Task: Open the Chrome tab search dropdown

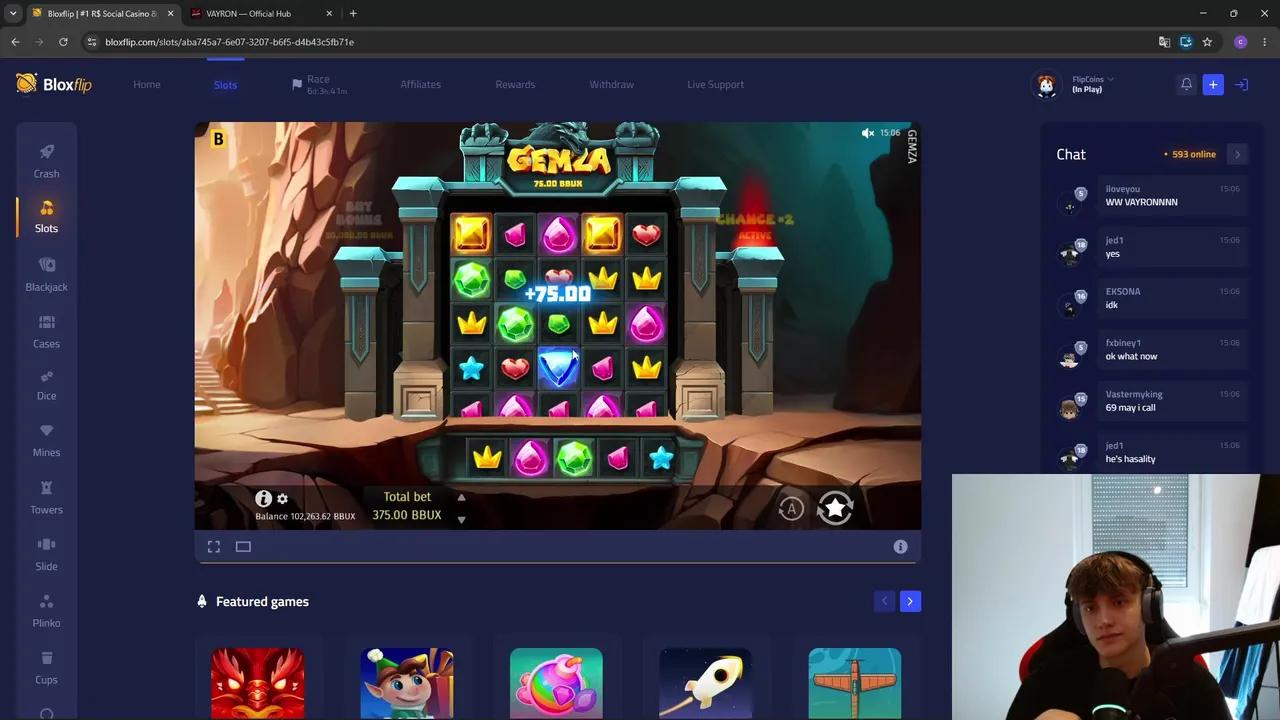Action: [12, 14]
